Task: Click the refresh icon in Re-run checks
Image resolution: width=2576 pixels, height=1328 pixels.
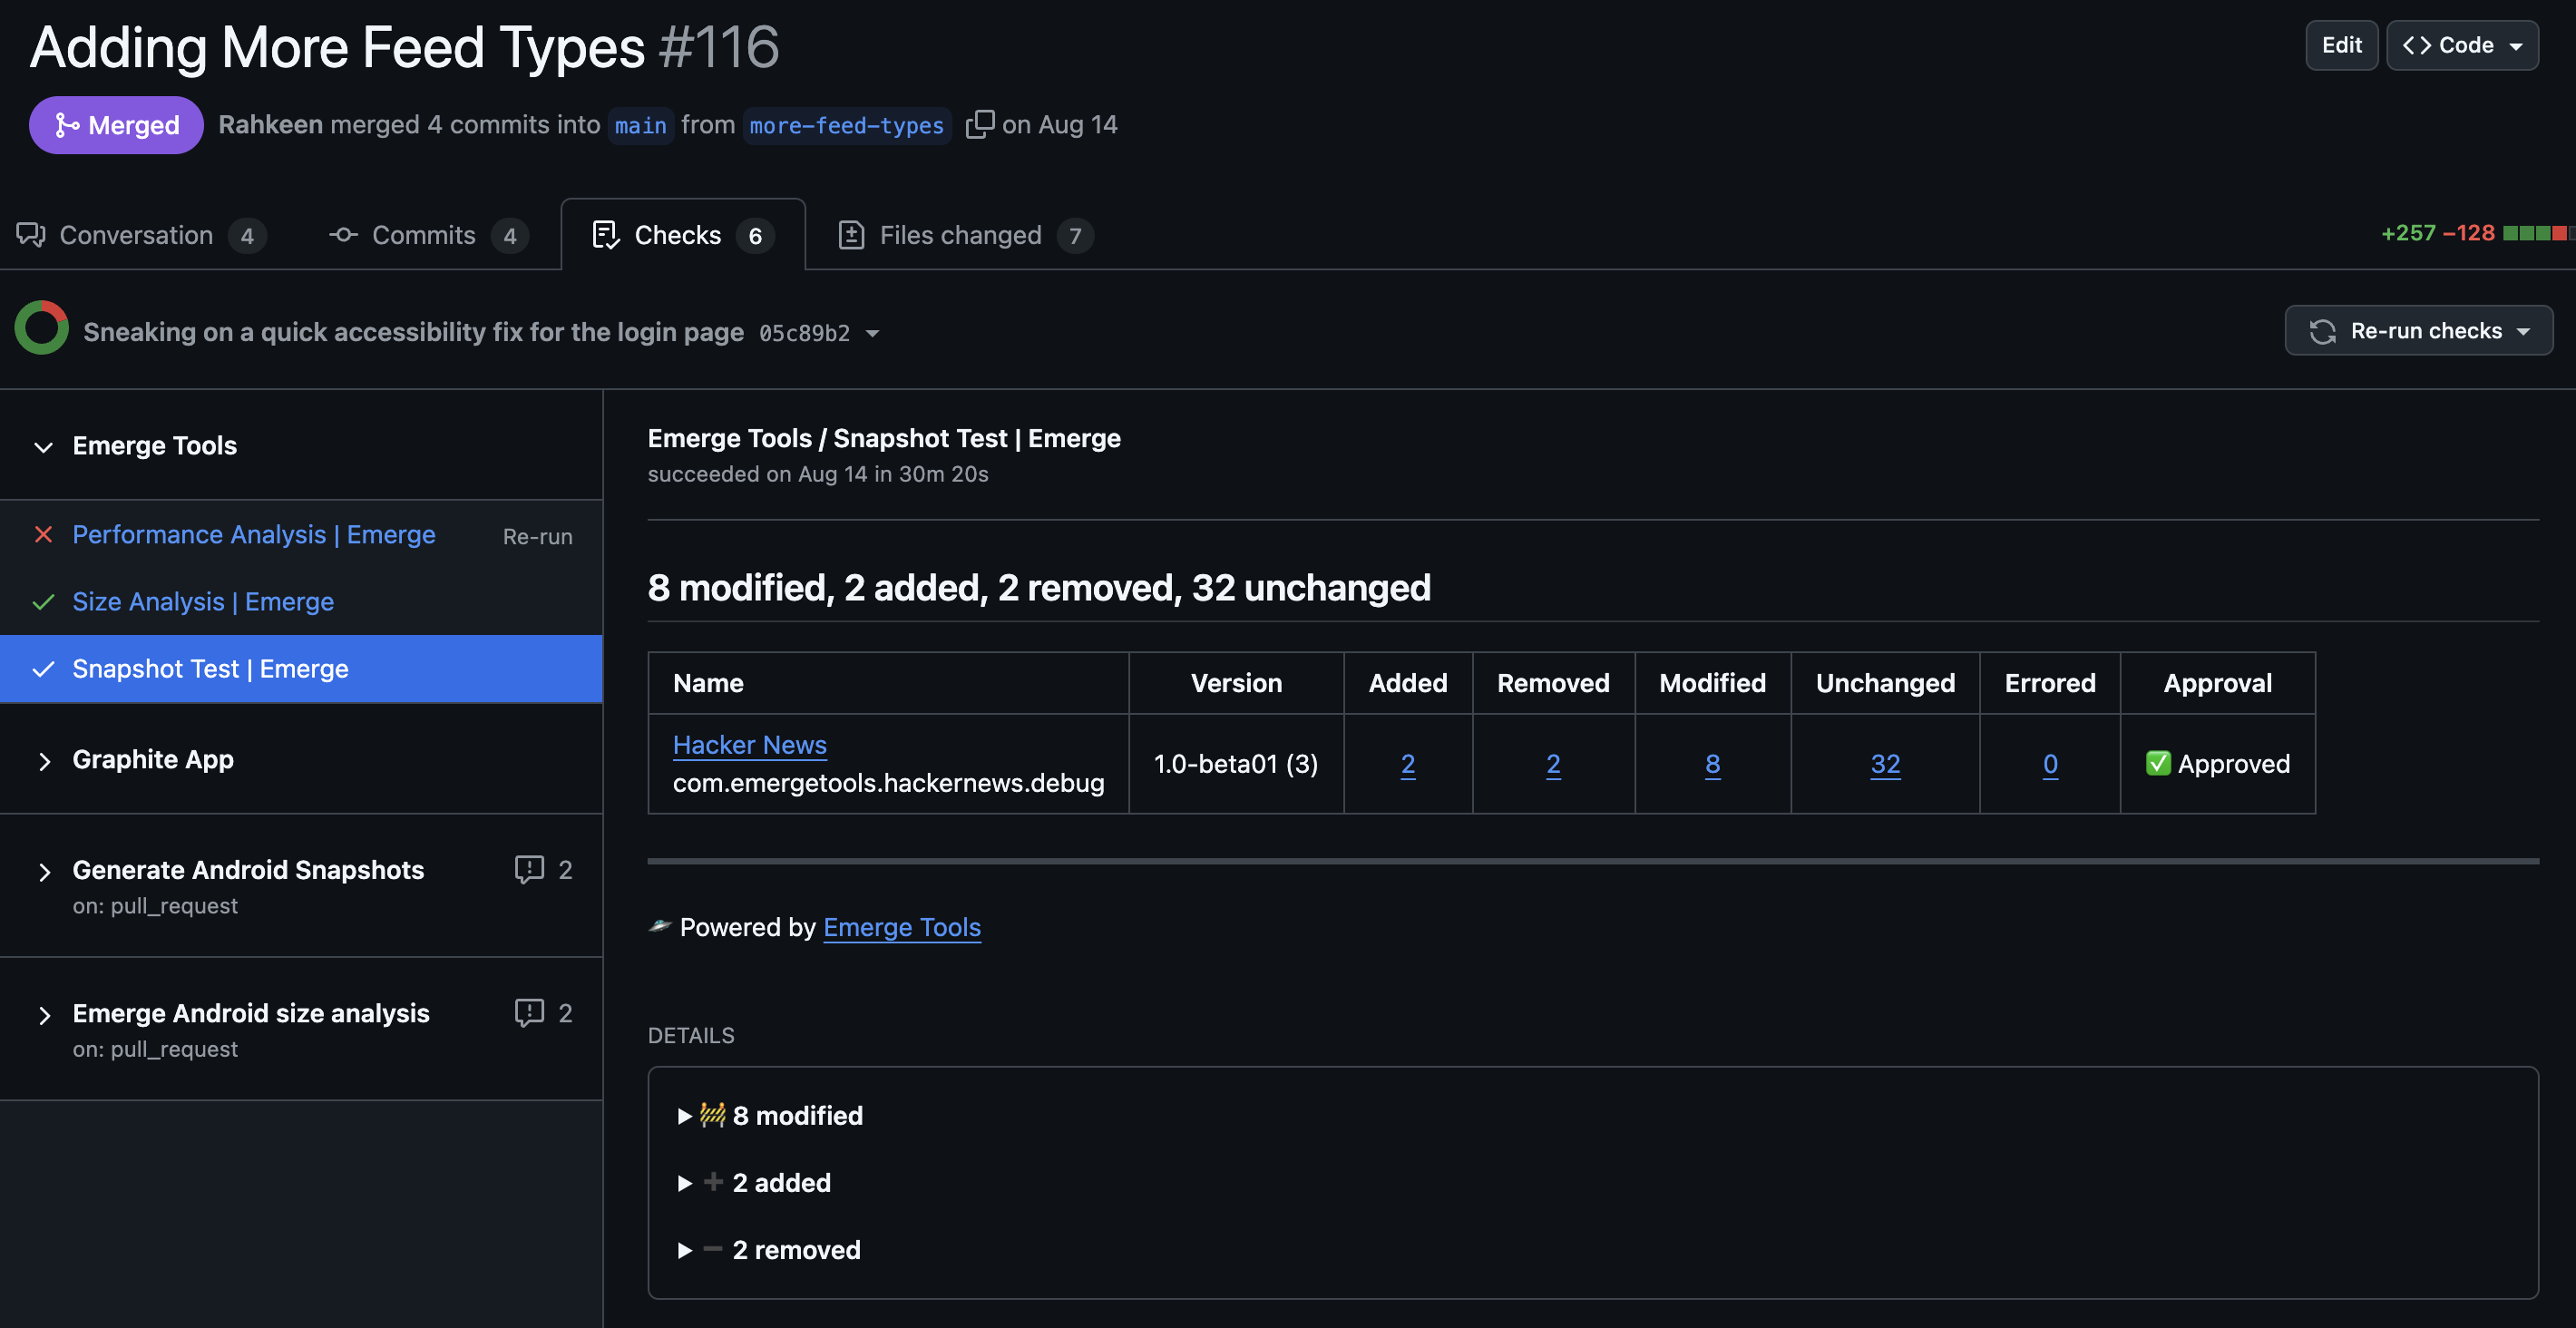Action: point(2322,330)
